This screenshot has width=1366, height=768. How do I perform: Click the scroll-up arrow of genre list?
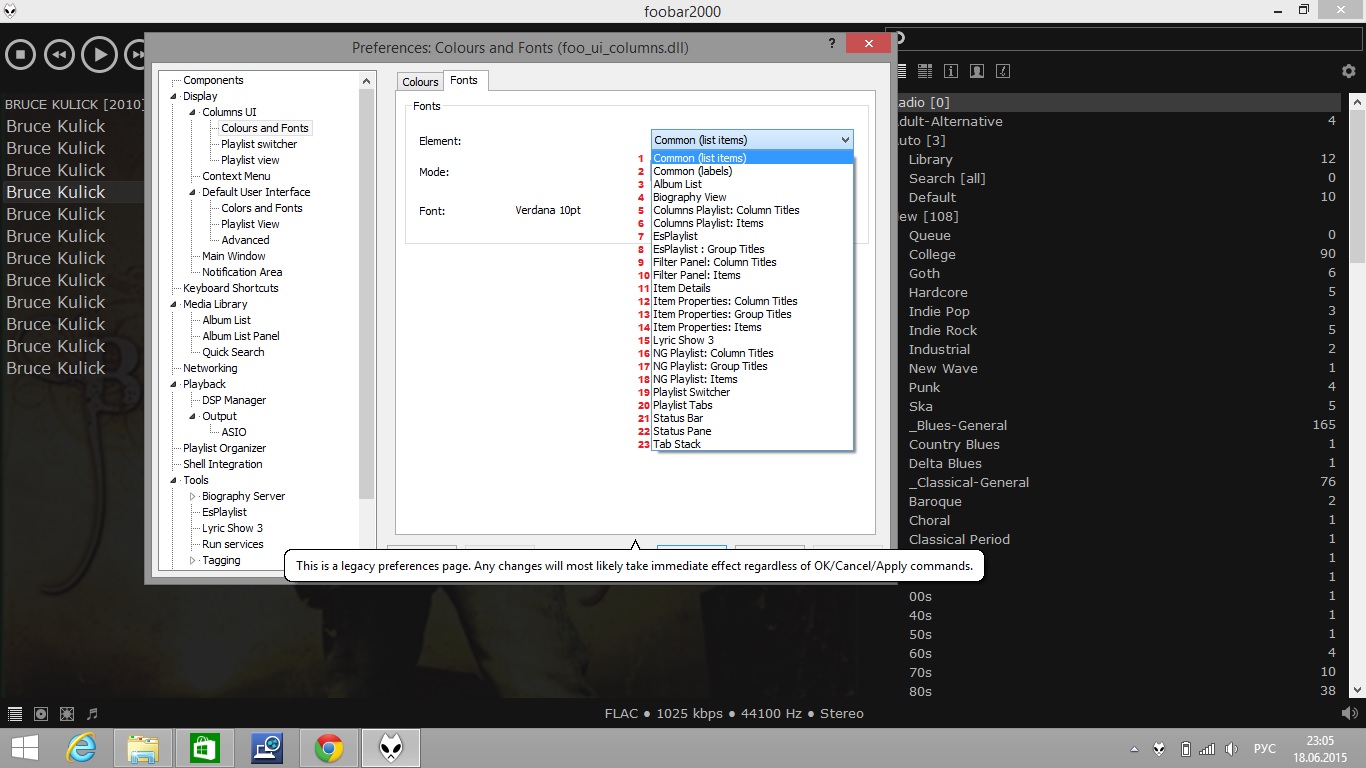click(1357, 103)
